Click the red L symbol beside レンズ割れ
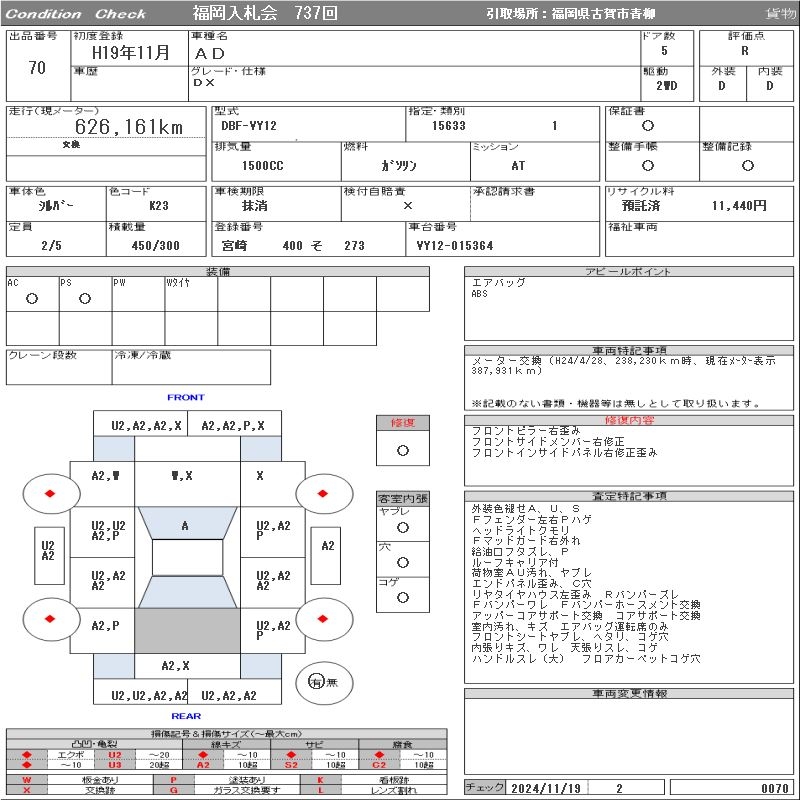 click(x=320, y=790)
